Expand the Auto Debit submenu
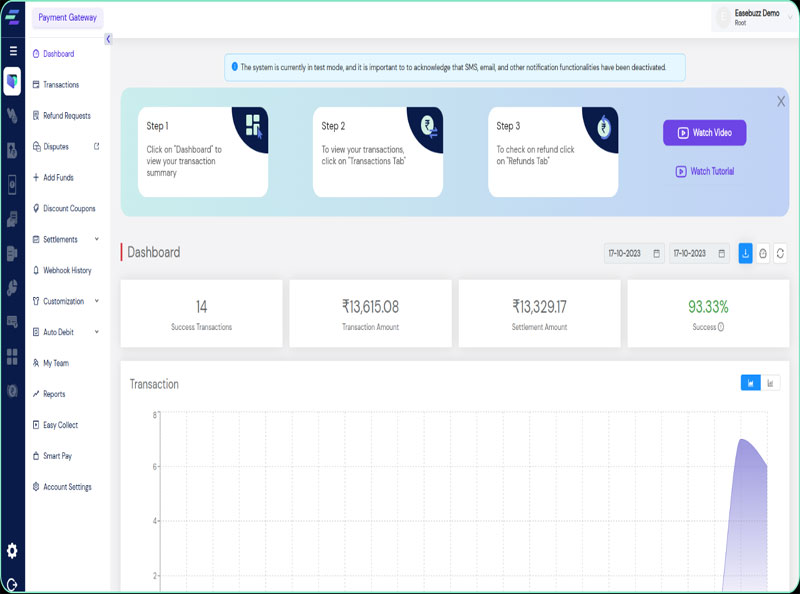 [x=97, y=332]
